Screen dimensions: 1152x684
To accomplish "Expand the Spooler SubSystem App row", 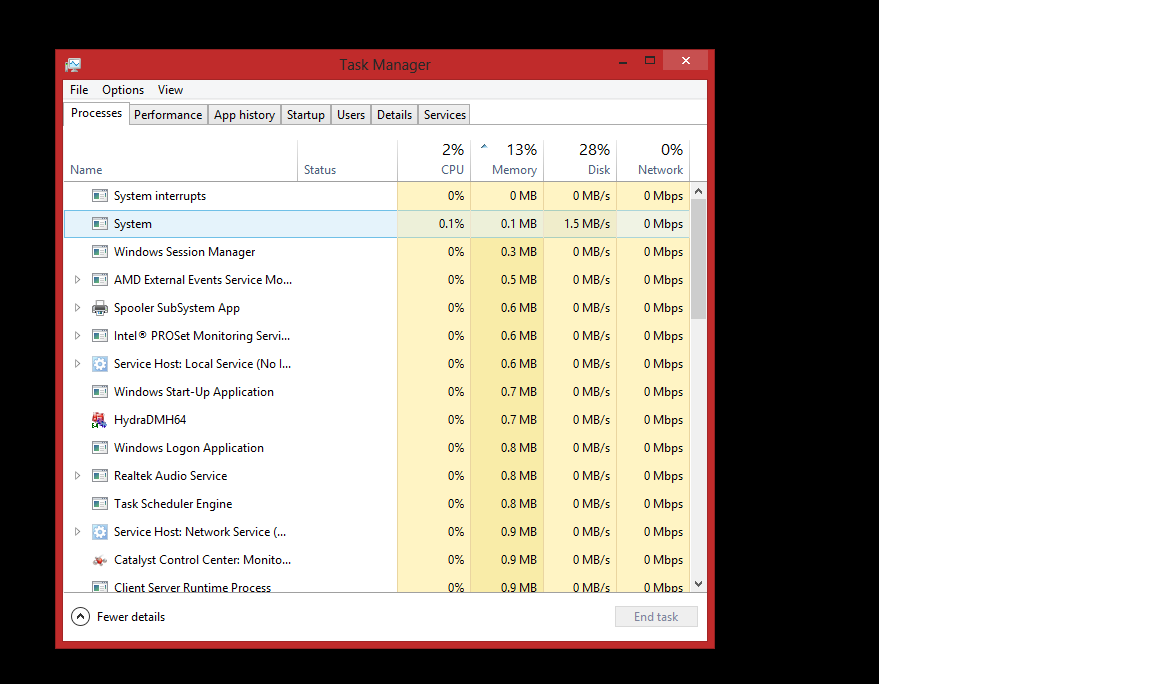I will coord(77,308).
